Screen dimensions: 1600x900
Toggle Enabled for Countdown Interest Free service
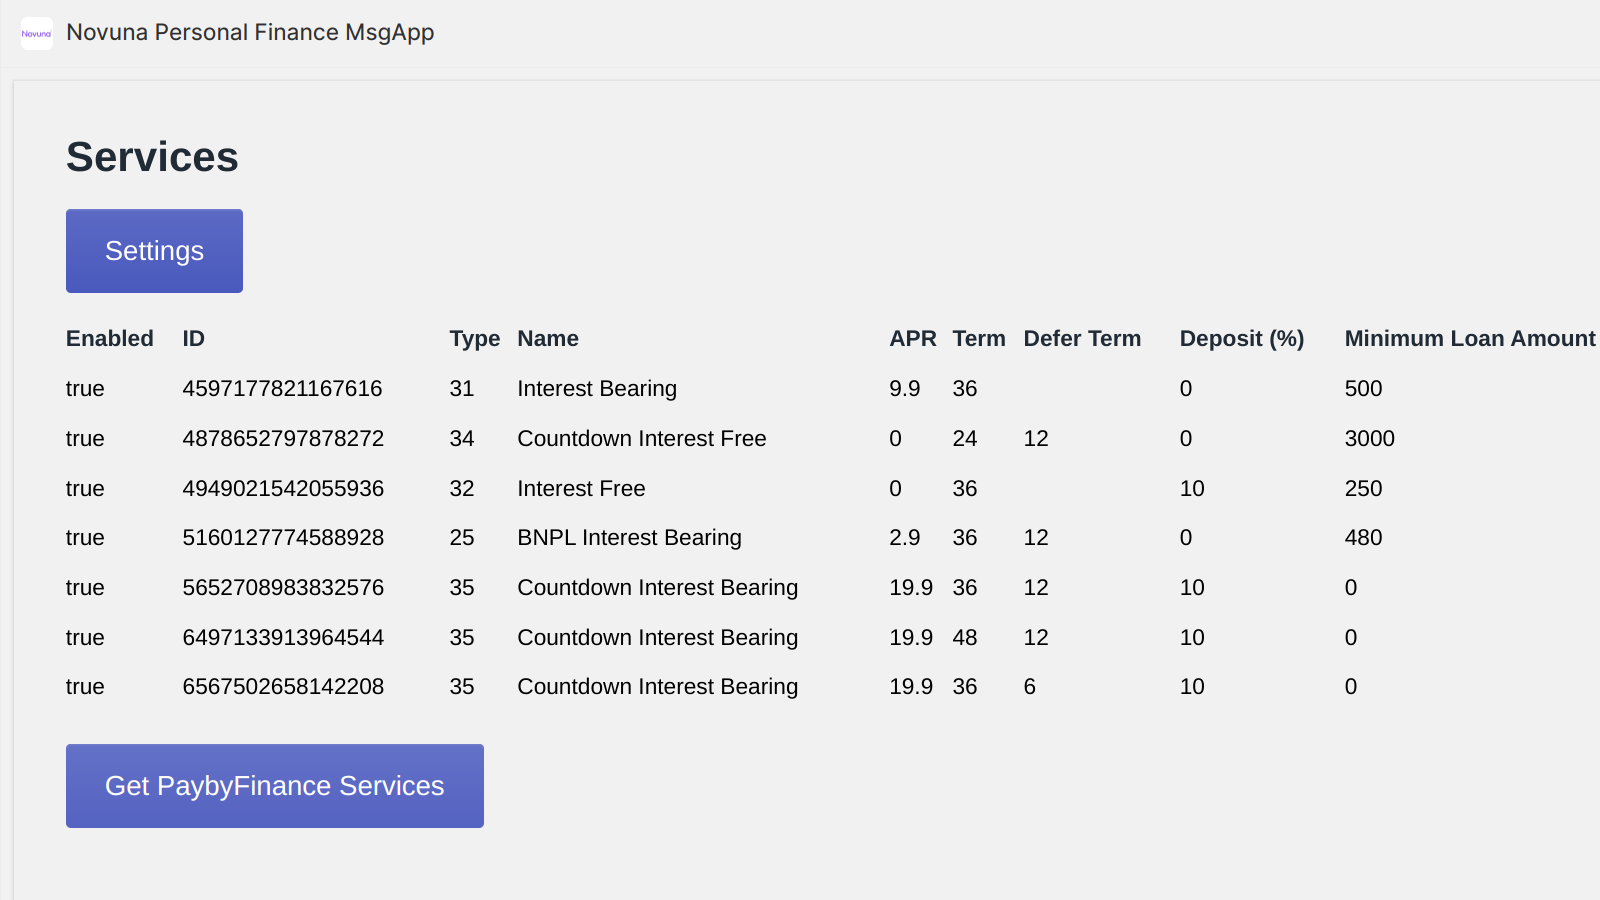pos(85,438)
